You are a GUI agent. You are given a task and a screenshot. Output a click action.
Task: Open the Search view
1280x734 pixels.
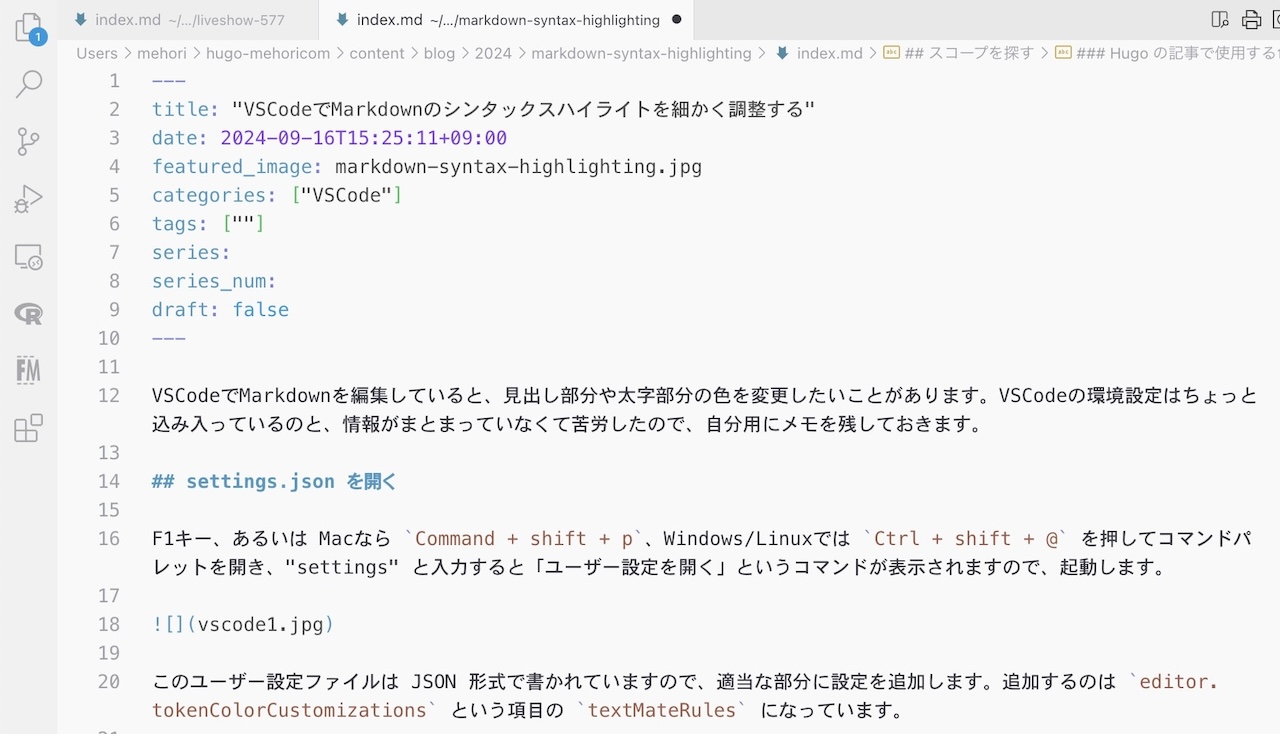coord(29,84)
